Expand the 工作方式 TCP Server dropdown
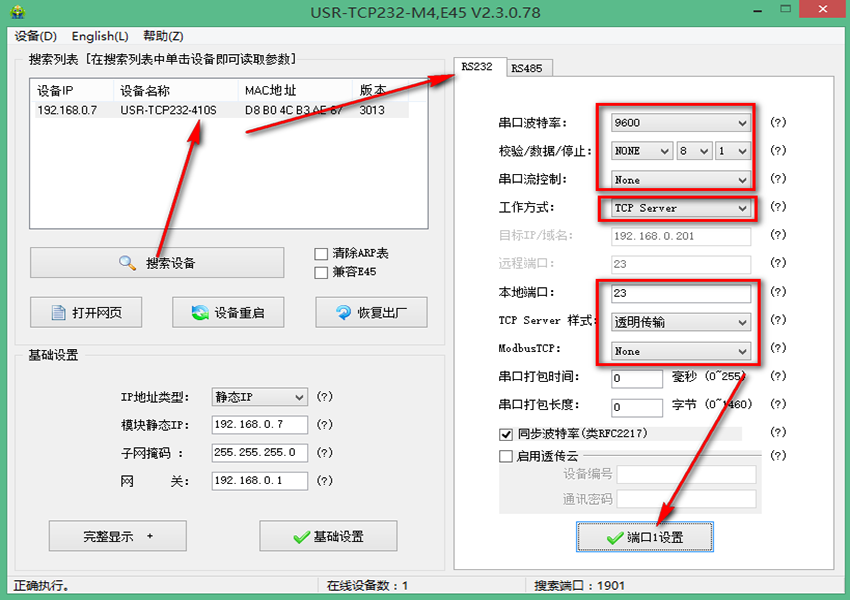 (x=741, y=208)
